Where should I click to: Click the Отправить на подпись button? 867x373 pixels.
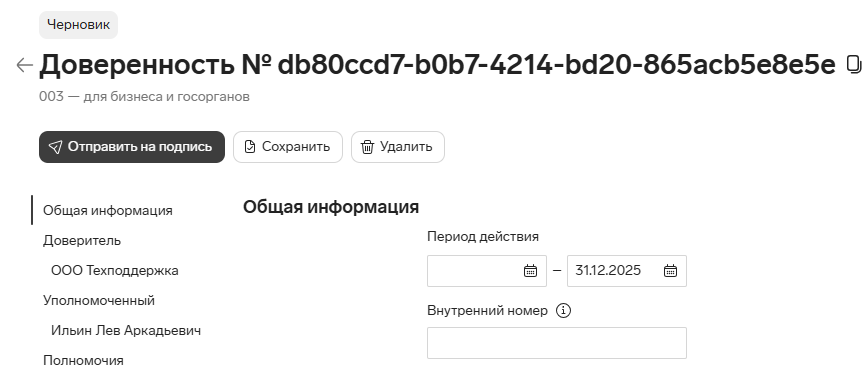(132, 147)
